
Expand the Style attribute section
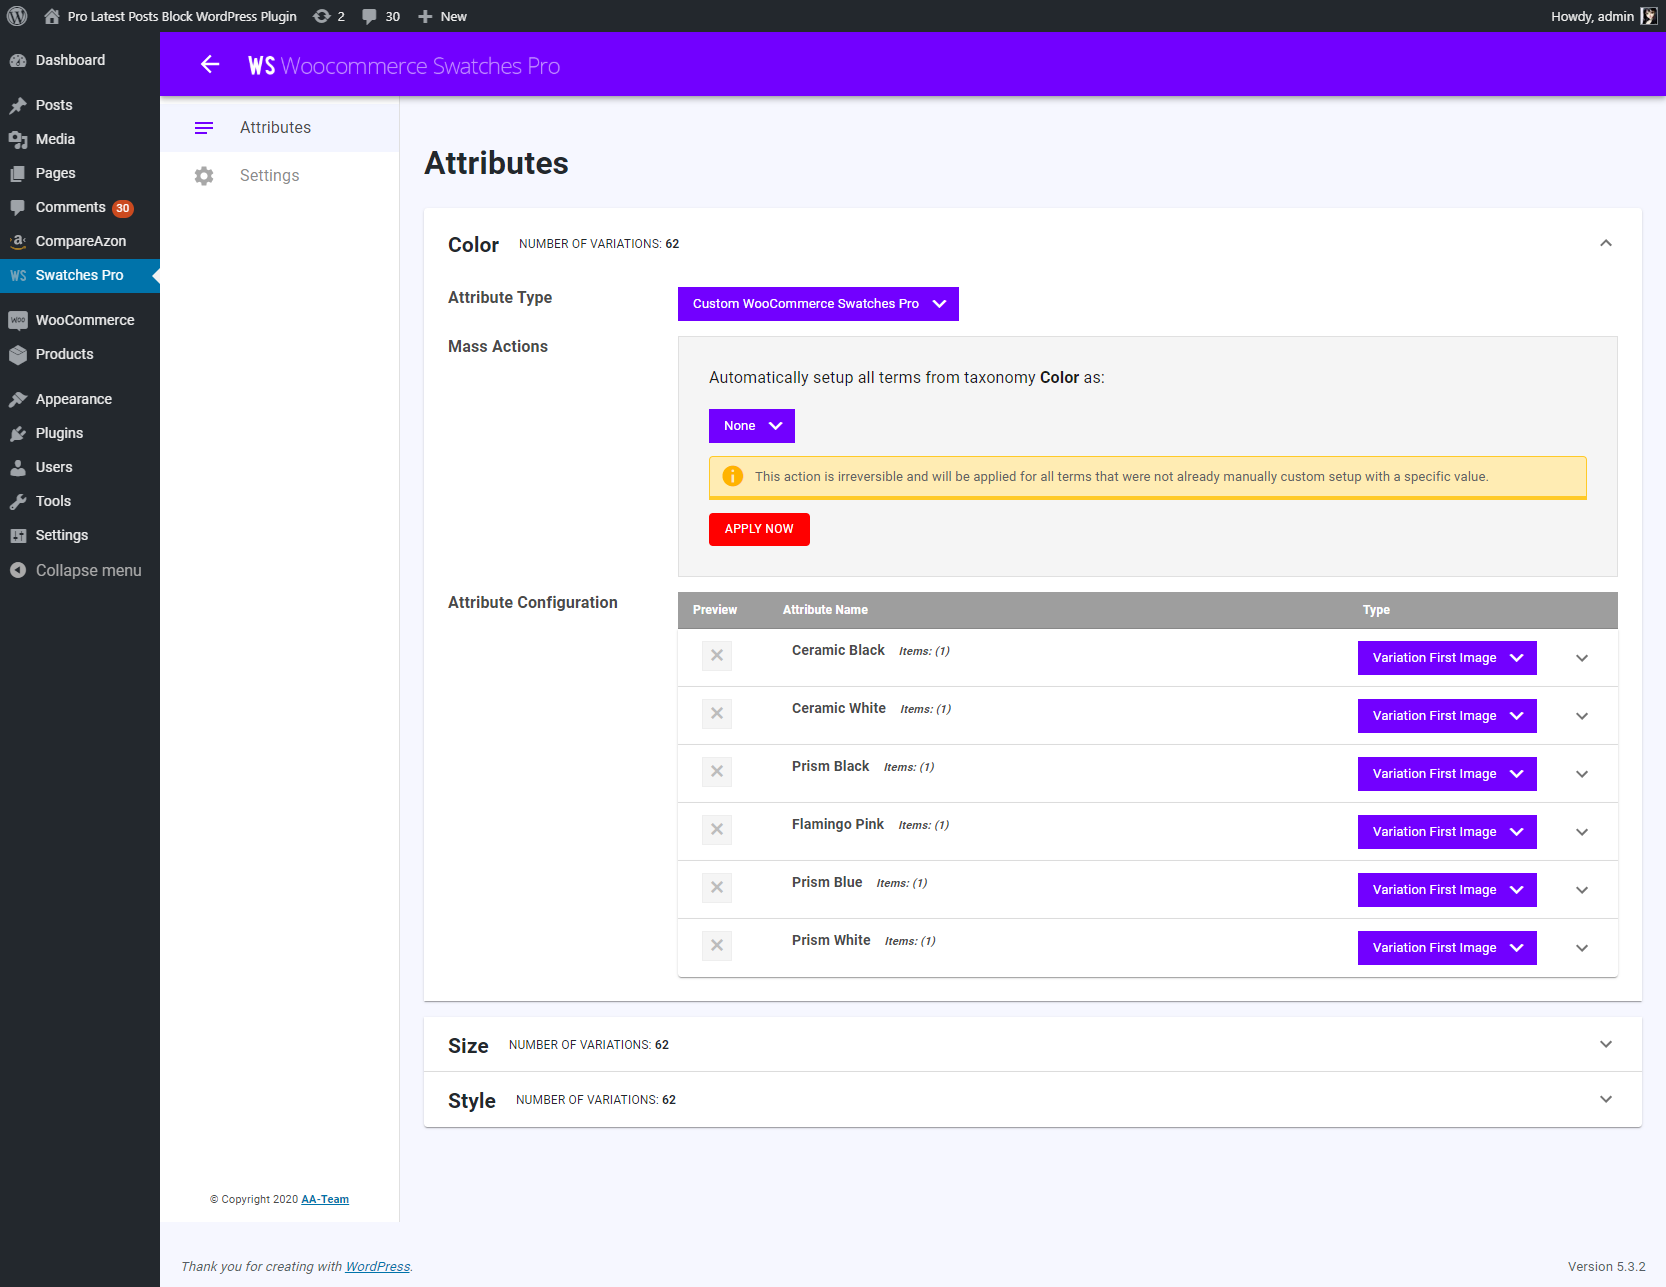1606,1099
